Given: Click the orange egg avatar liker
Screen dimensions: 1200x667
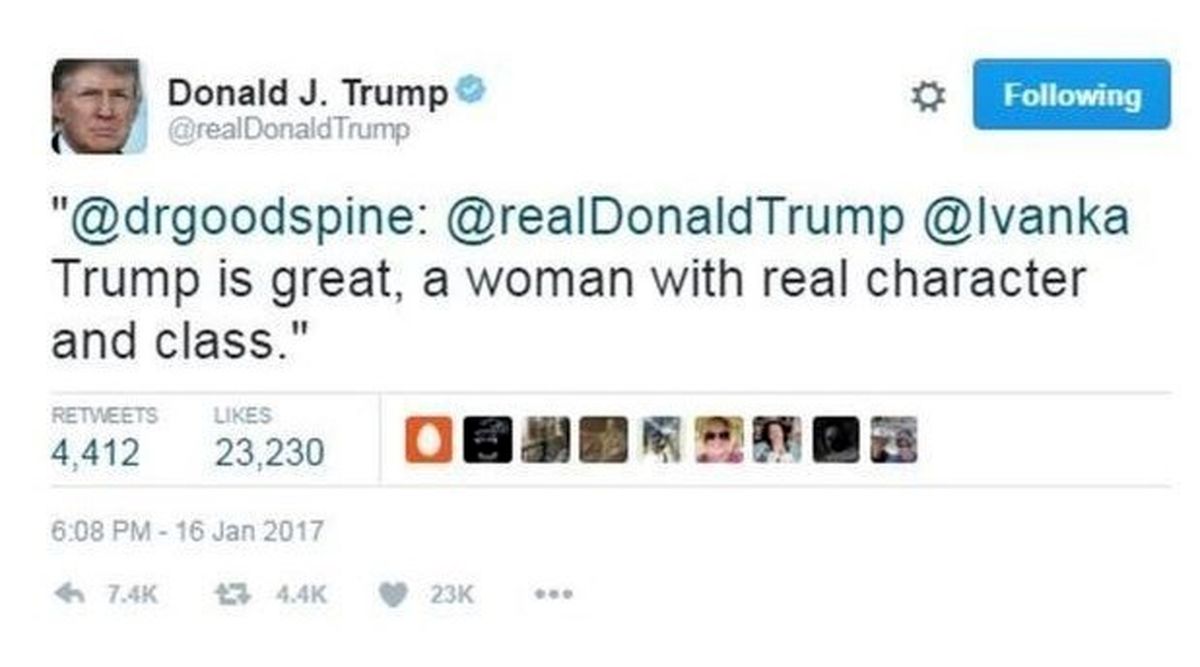Looking at the screenshot, I should pos(428,440).
